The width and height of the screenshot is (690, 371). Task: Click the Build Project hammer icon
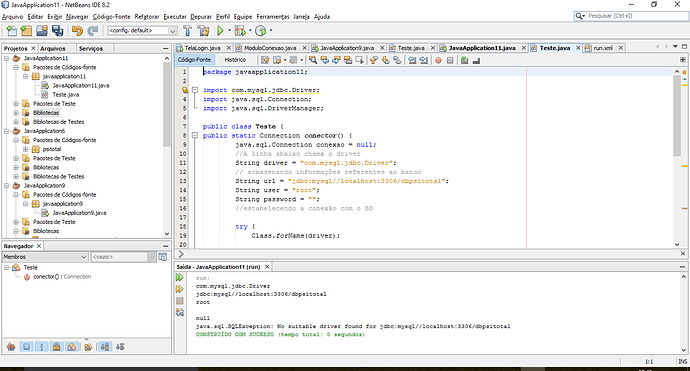[187, 30]
